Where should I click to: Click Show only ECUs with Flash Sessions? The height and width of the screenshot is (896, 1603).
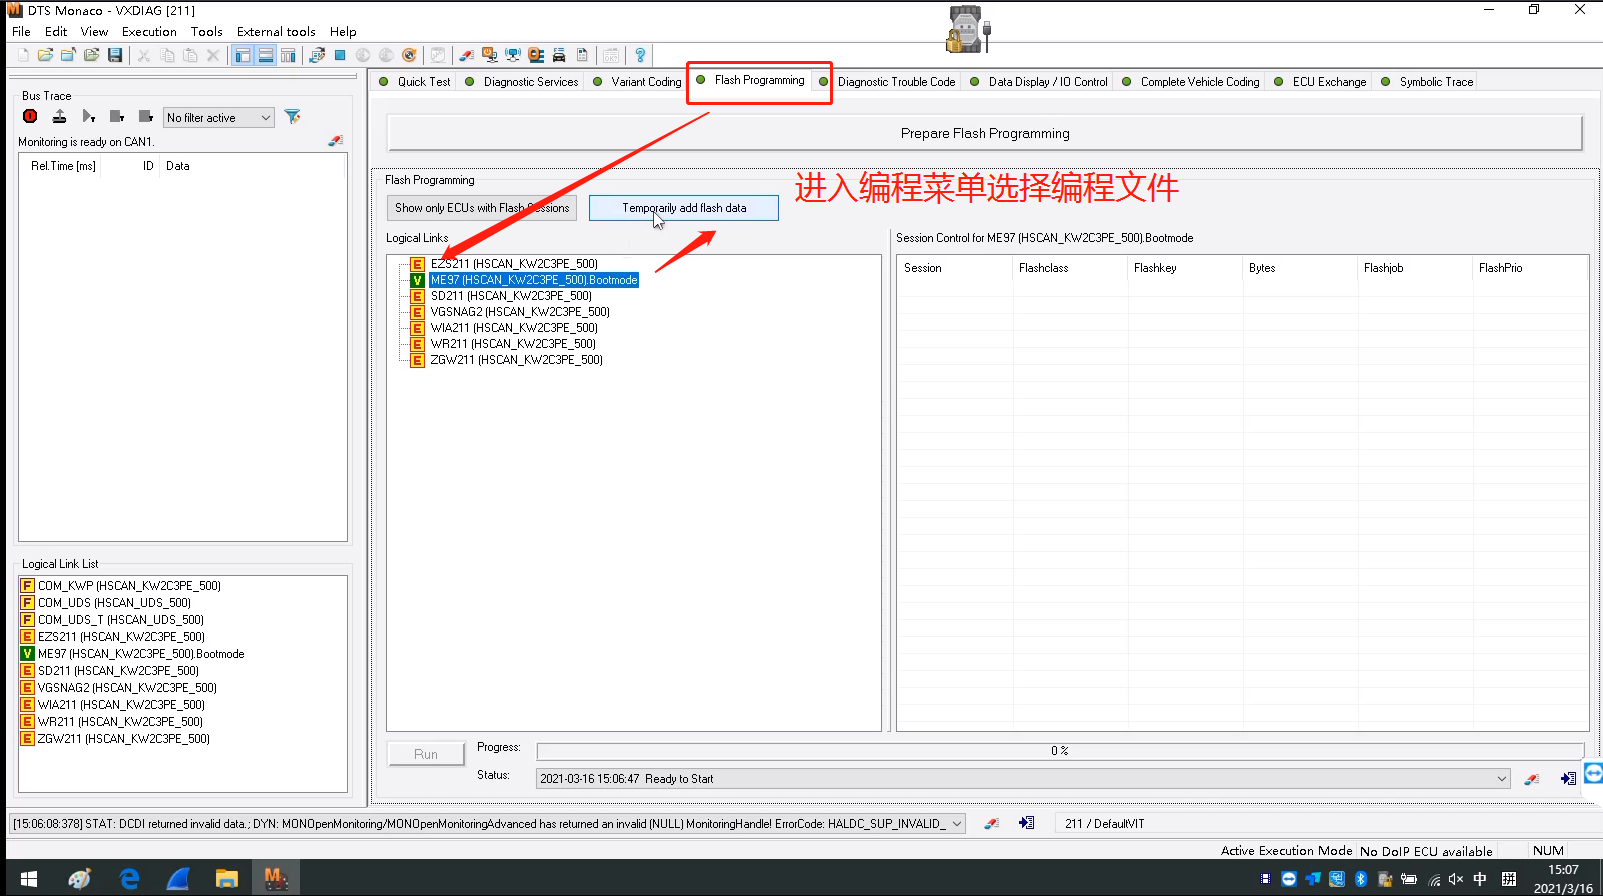[482, 208]
